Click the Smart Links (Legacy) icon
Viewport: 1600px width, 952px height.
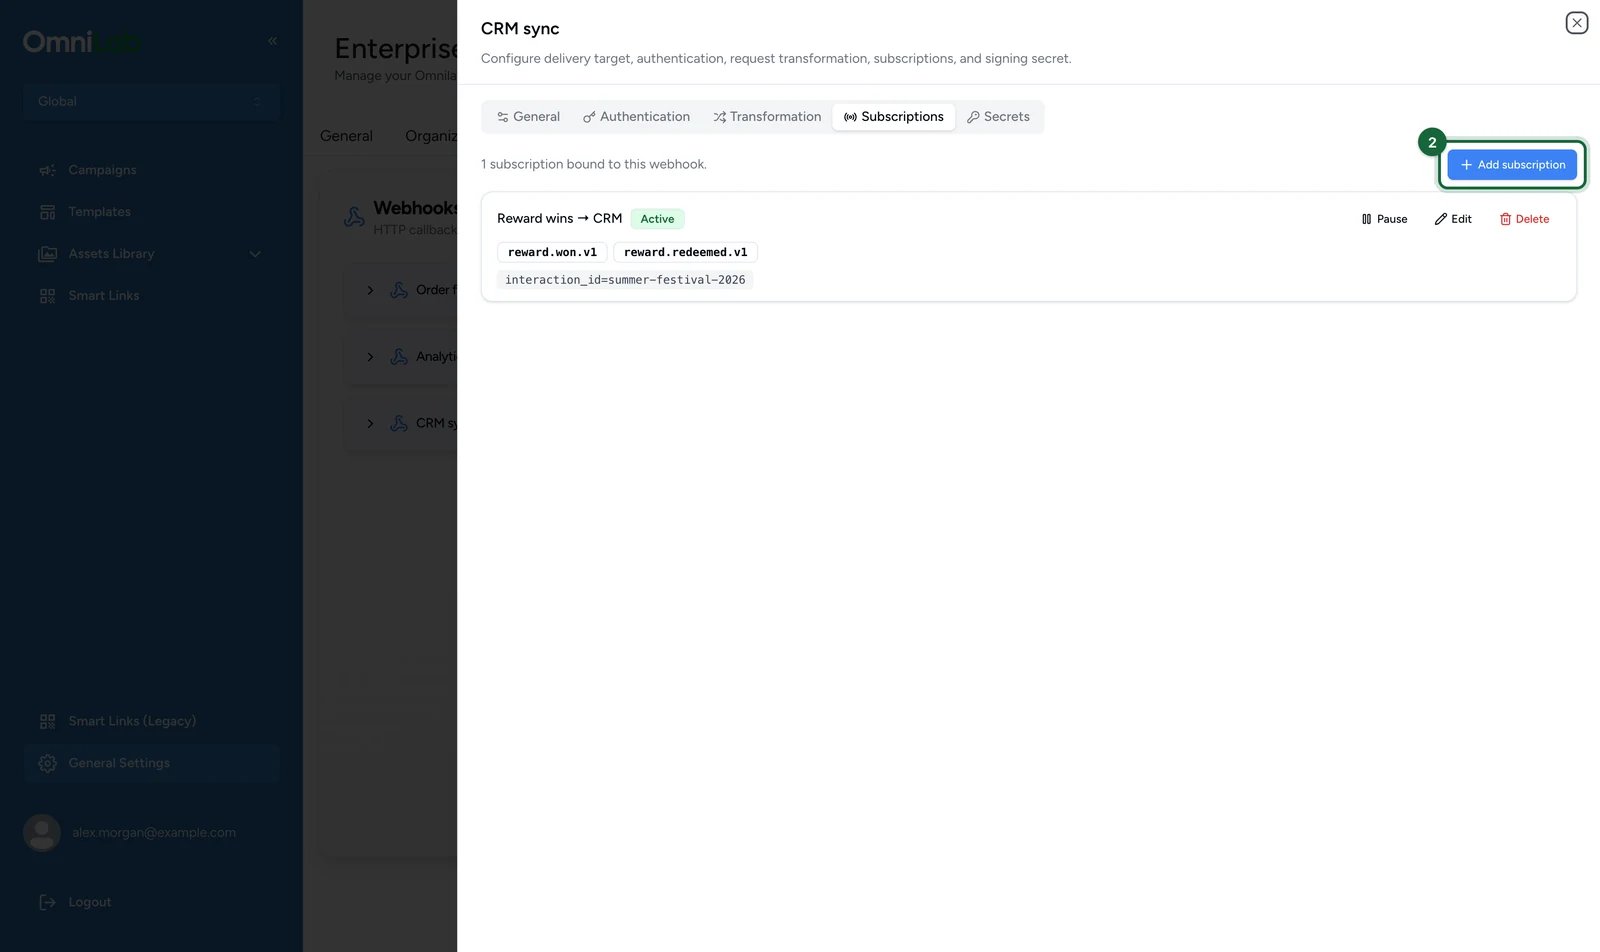click(x=47, y=721)
